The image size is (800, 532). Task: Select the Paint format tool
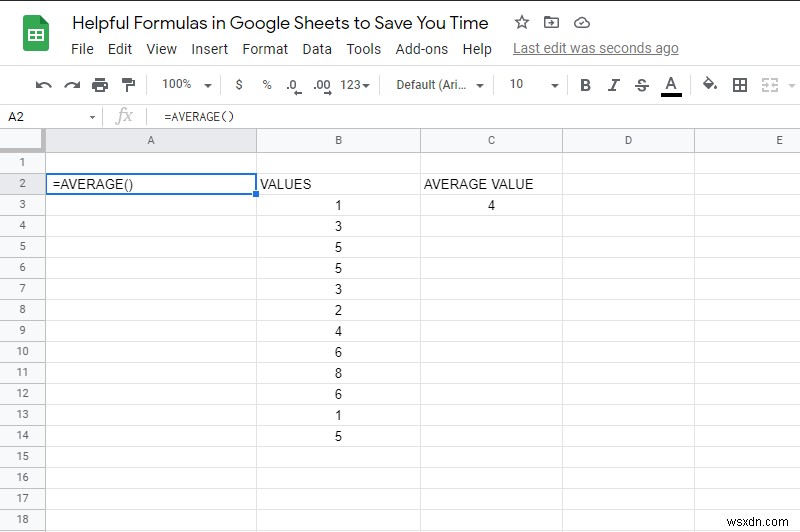[x=127, y=85]
